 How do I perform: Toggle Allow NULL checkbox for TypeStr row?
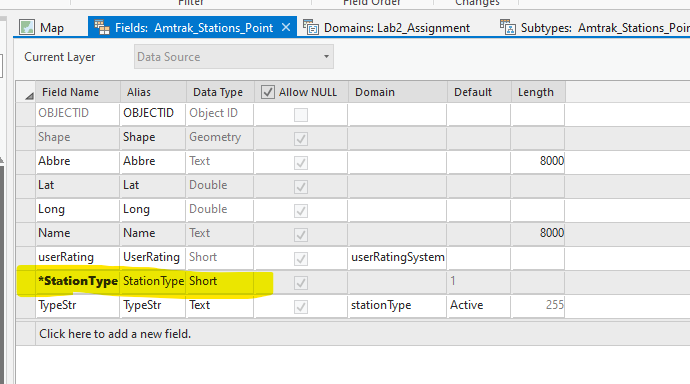[301, 307]
